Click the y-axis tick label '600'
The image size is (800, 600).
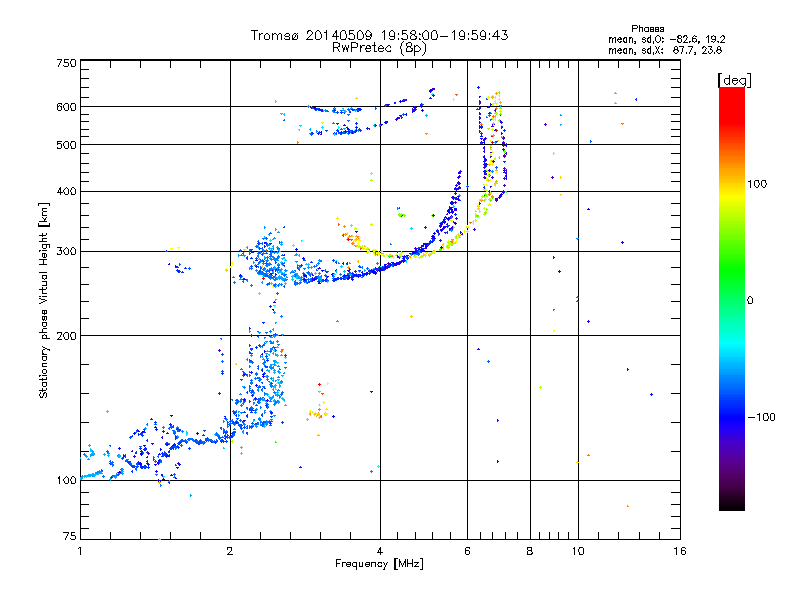click(x=66, y=107)
